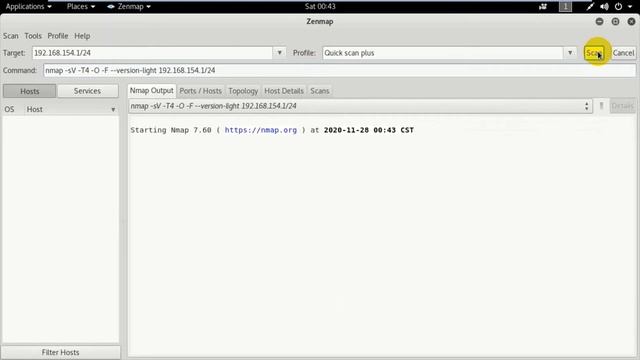The height and width of the screenshot is (360, 640).
Task: Switch to the Ports / Hosts tab
Action: 200,91
